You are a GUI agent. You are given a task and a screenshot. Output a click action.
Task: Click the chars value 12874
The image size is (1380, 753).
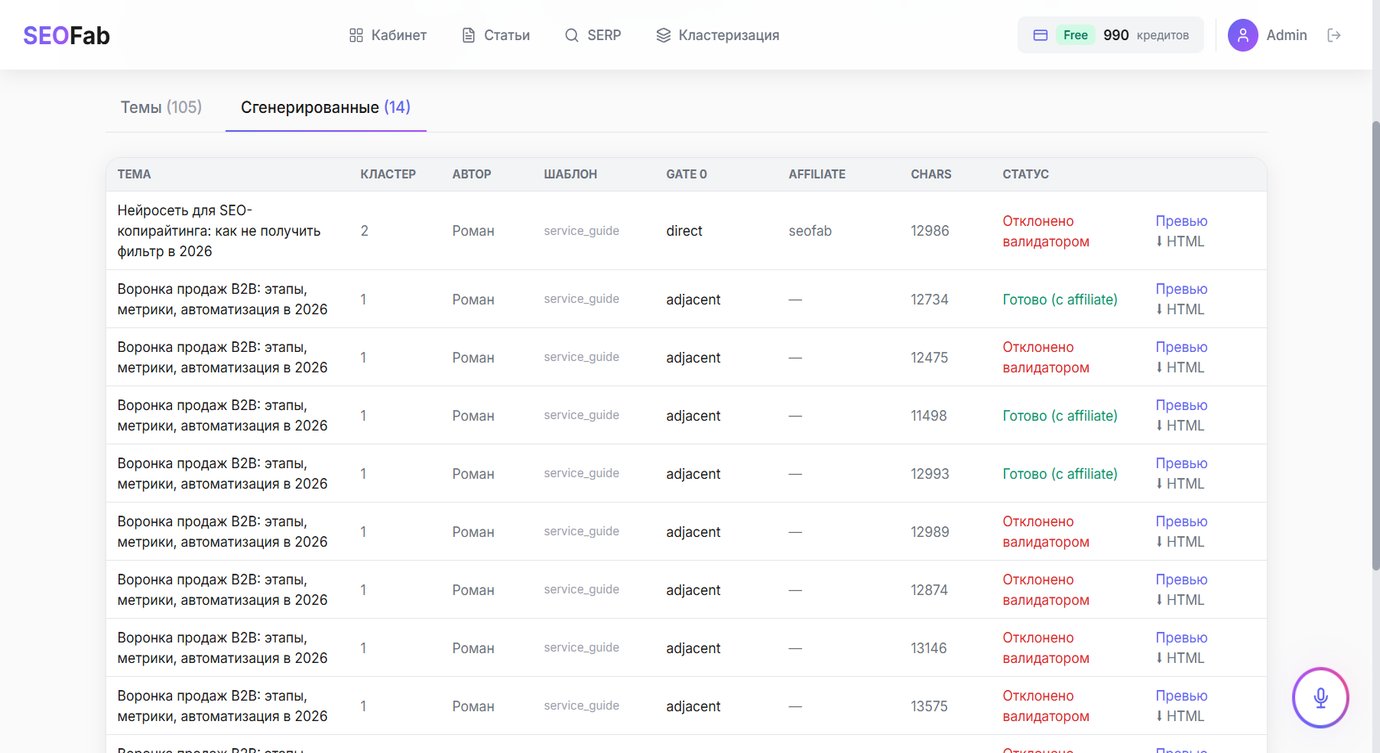point(930,589)
